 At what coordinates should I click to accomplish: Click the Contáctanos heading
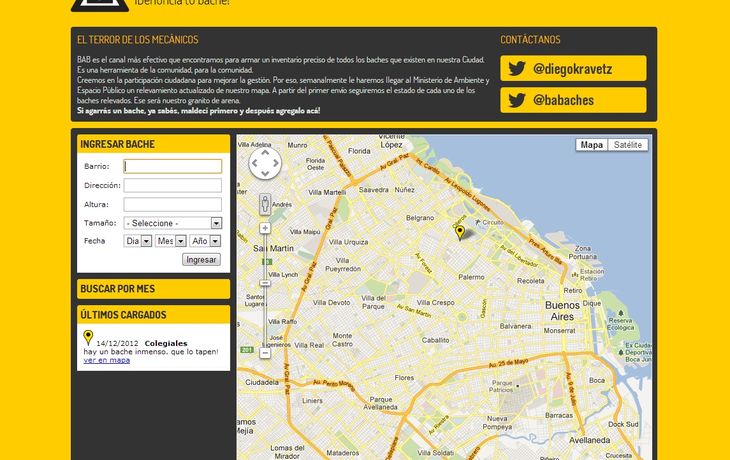pyautogui.click(x=530, y=40)
